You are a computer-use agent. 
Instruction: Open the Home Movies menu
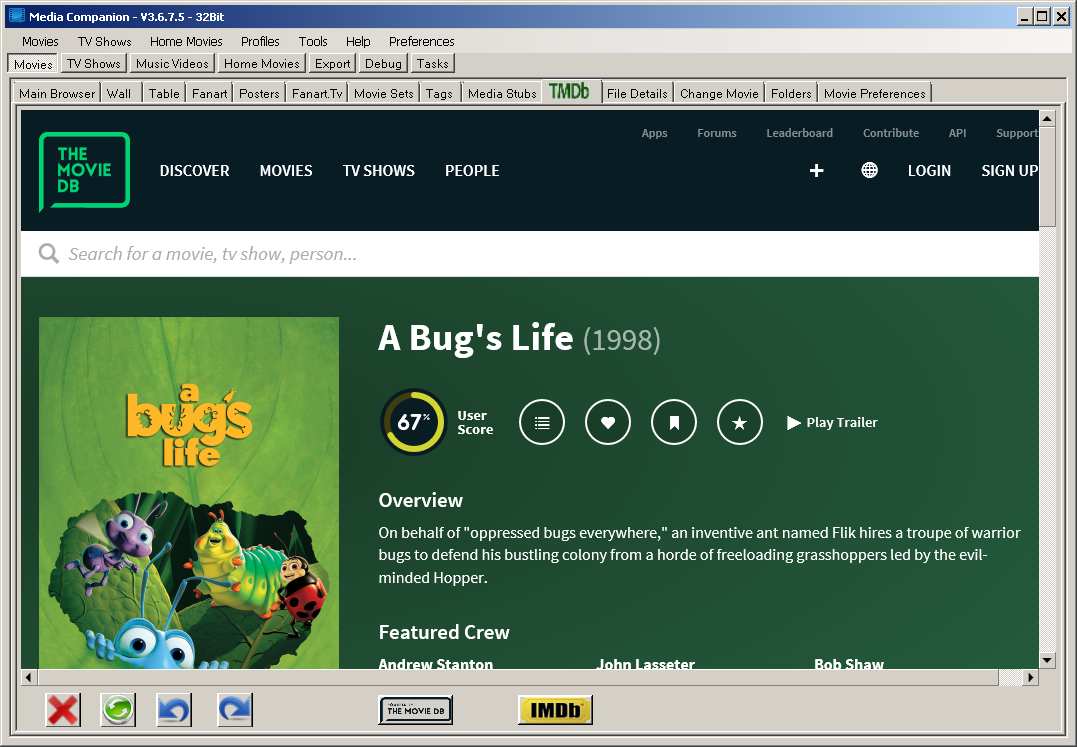[186, 41]
